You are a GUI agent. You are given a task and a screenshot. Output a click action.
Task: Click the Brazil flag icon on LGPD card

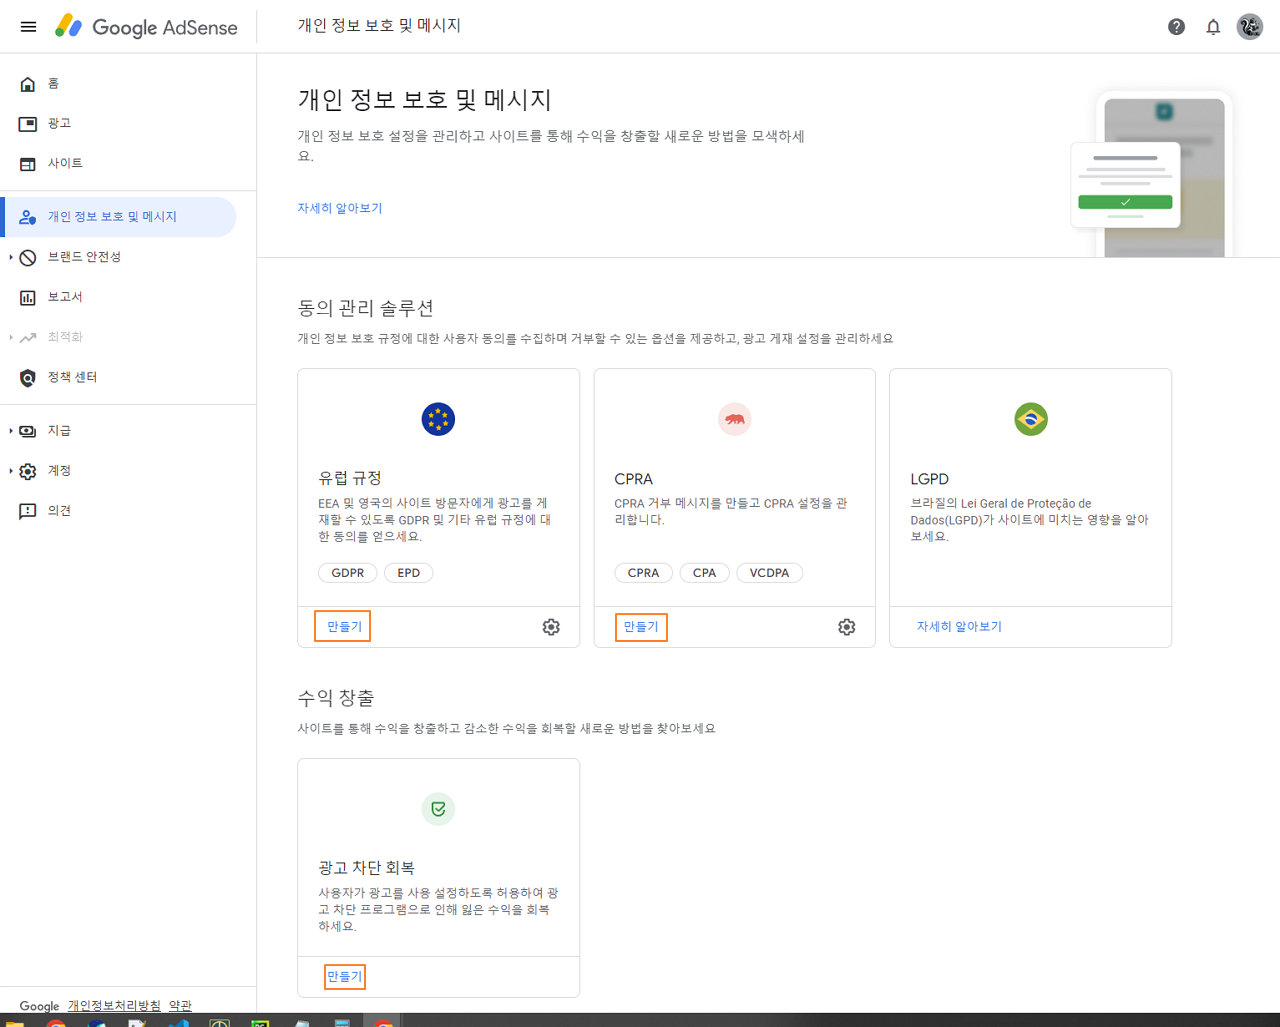click(x=1031, y=419)
